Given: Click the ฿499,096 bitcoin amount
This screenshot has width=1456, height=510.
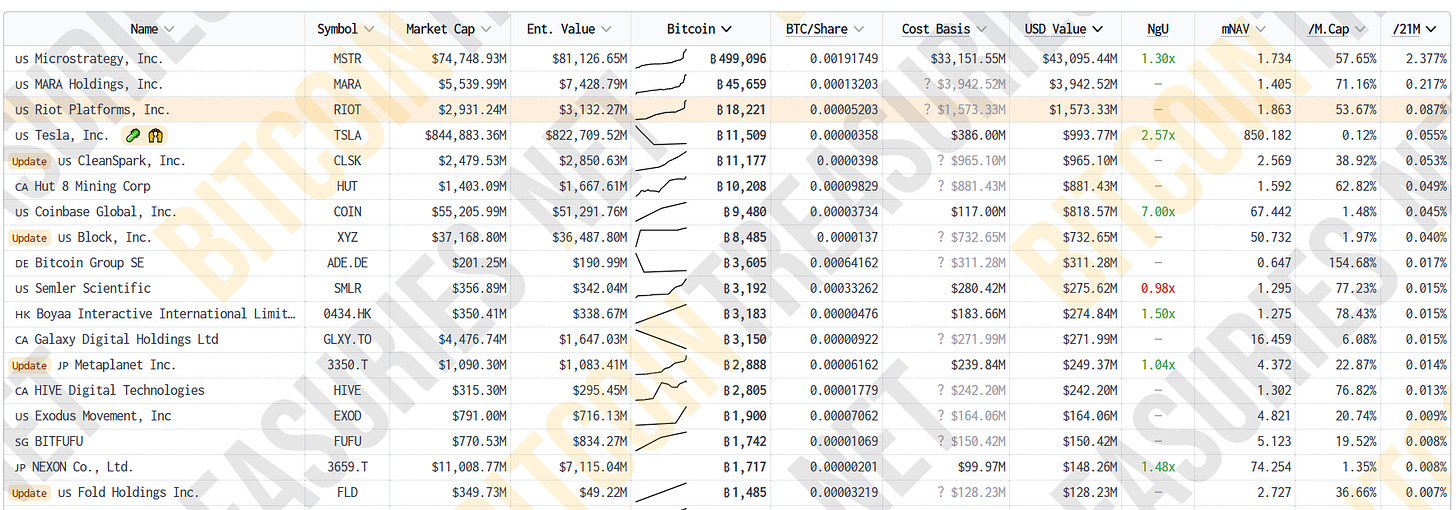Looking at the screenshot, I should click(x=738, y=59).
